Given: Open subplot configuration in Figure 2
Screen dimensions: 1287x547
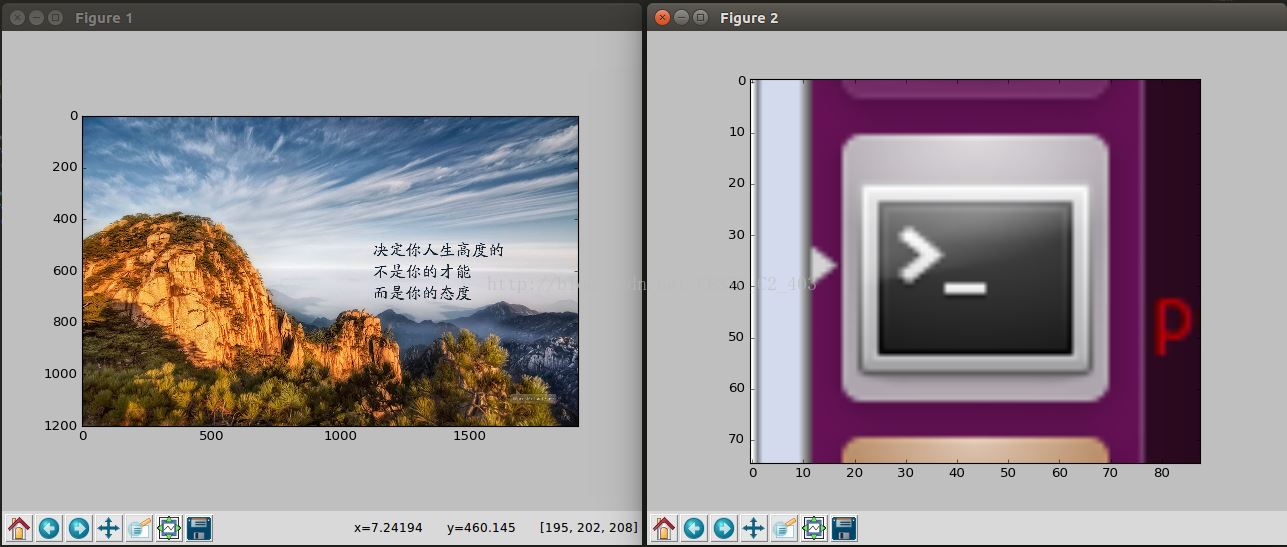Looking at the screenshot, I should 813,528.
